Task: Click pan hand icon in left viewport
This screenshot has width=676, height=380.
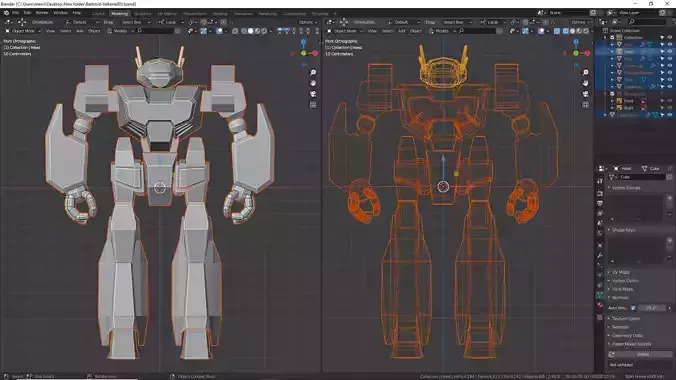Action: point(313,83)
